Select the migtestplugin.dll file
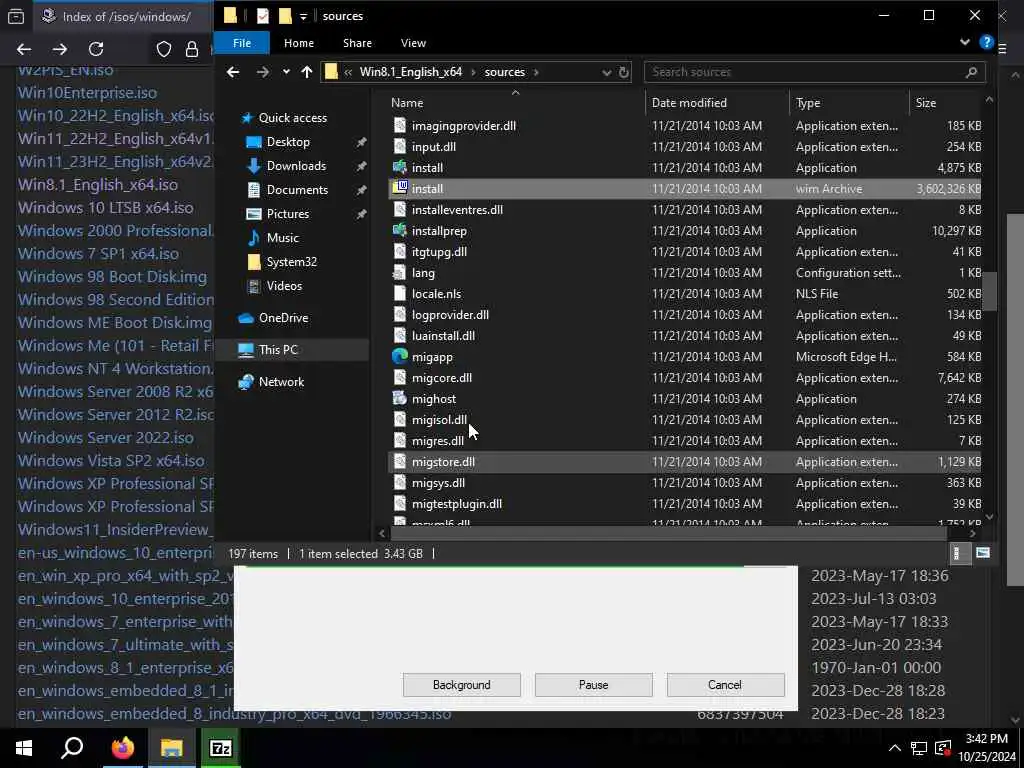 click(x=685, y=504)
